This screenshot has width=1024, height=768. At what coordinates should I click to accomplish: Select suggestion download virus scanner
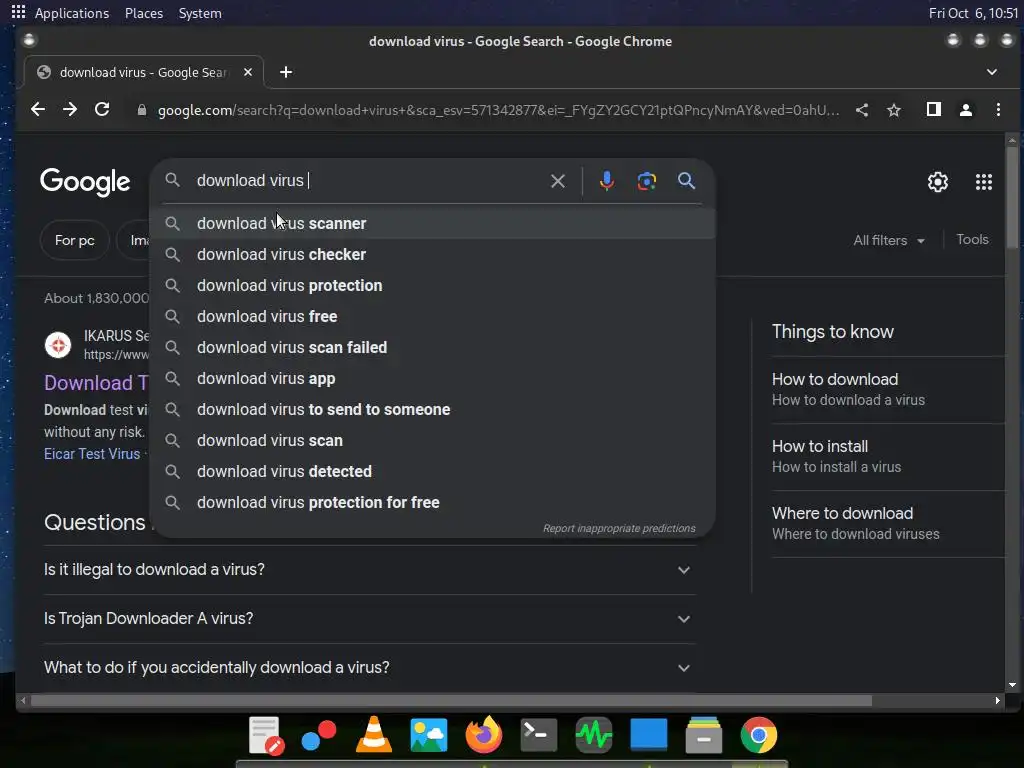pyautogui.click(x=432, y=223)
